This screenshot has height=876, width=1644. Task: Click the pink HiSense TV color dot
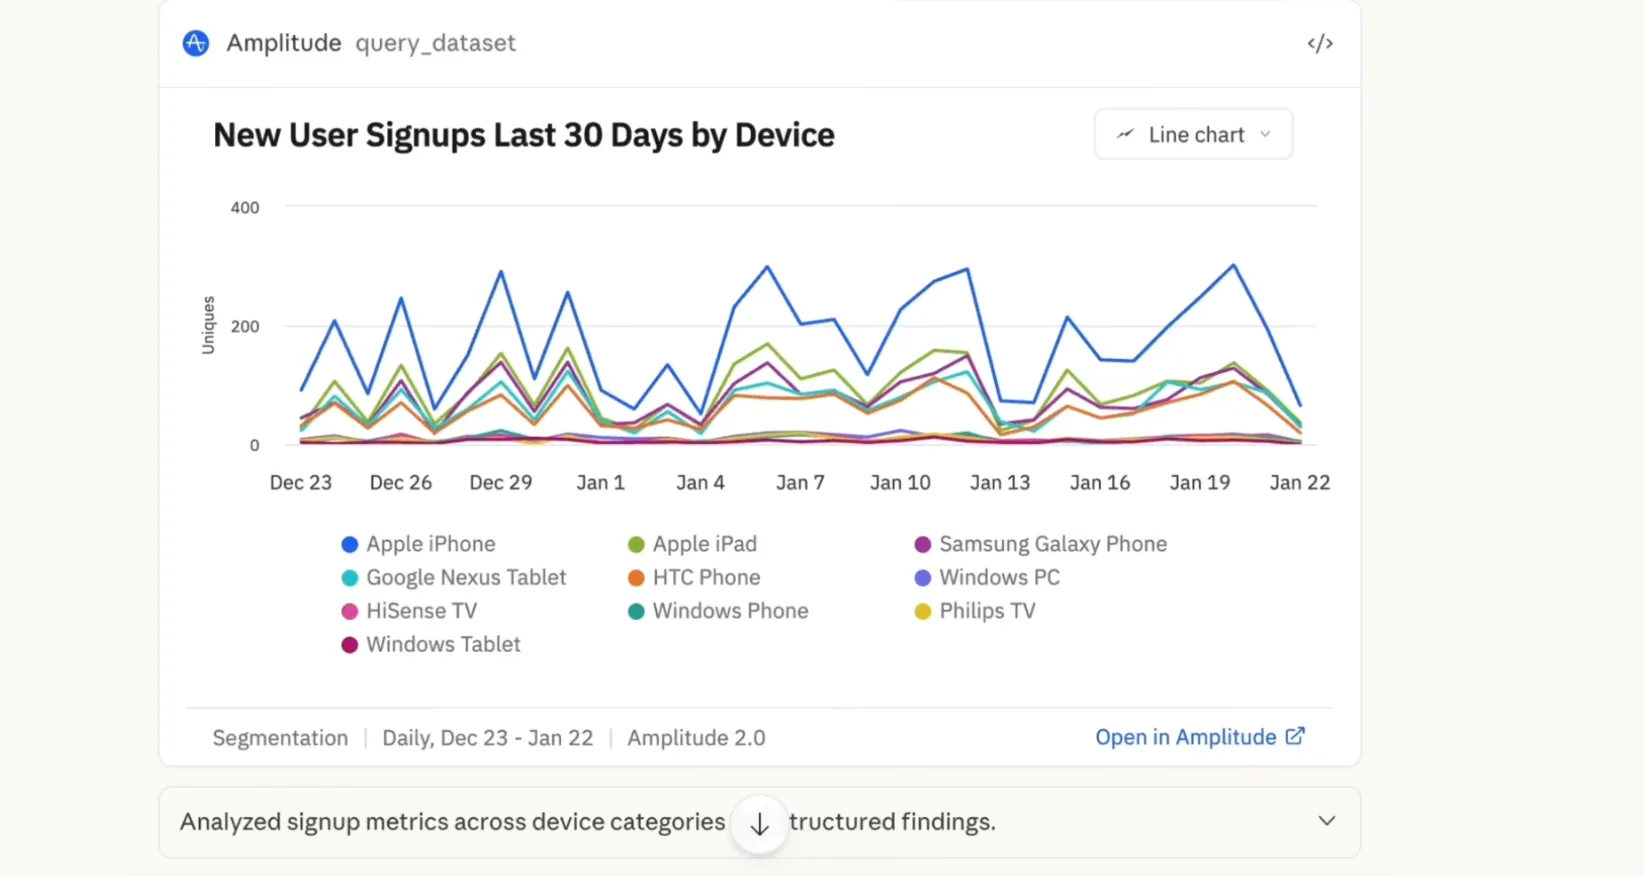click(x=350, y=612)
